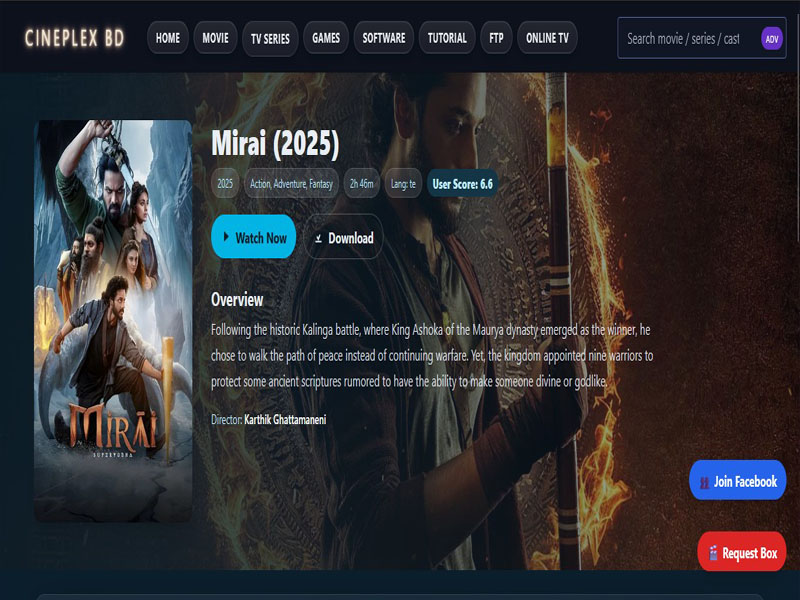The height and width of the screenshot is (600, 800).
Task: Select the TV SERIES tab
Action: coord(270,38)
